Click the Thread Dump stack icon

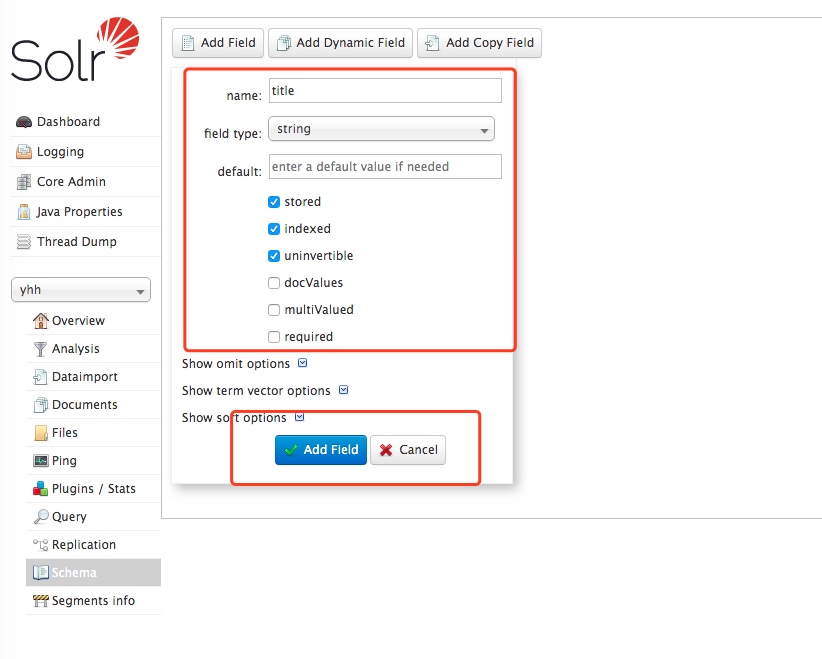23,242
